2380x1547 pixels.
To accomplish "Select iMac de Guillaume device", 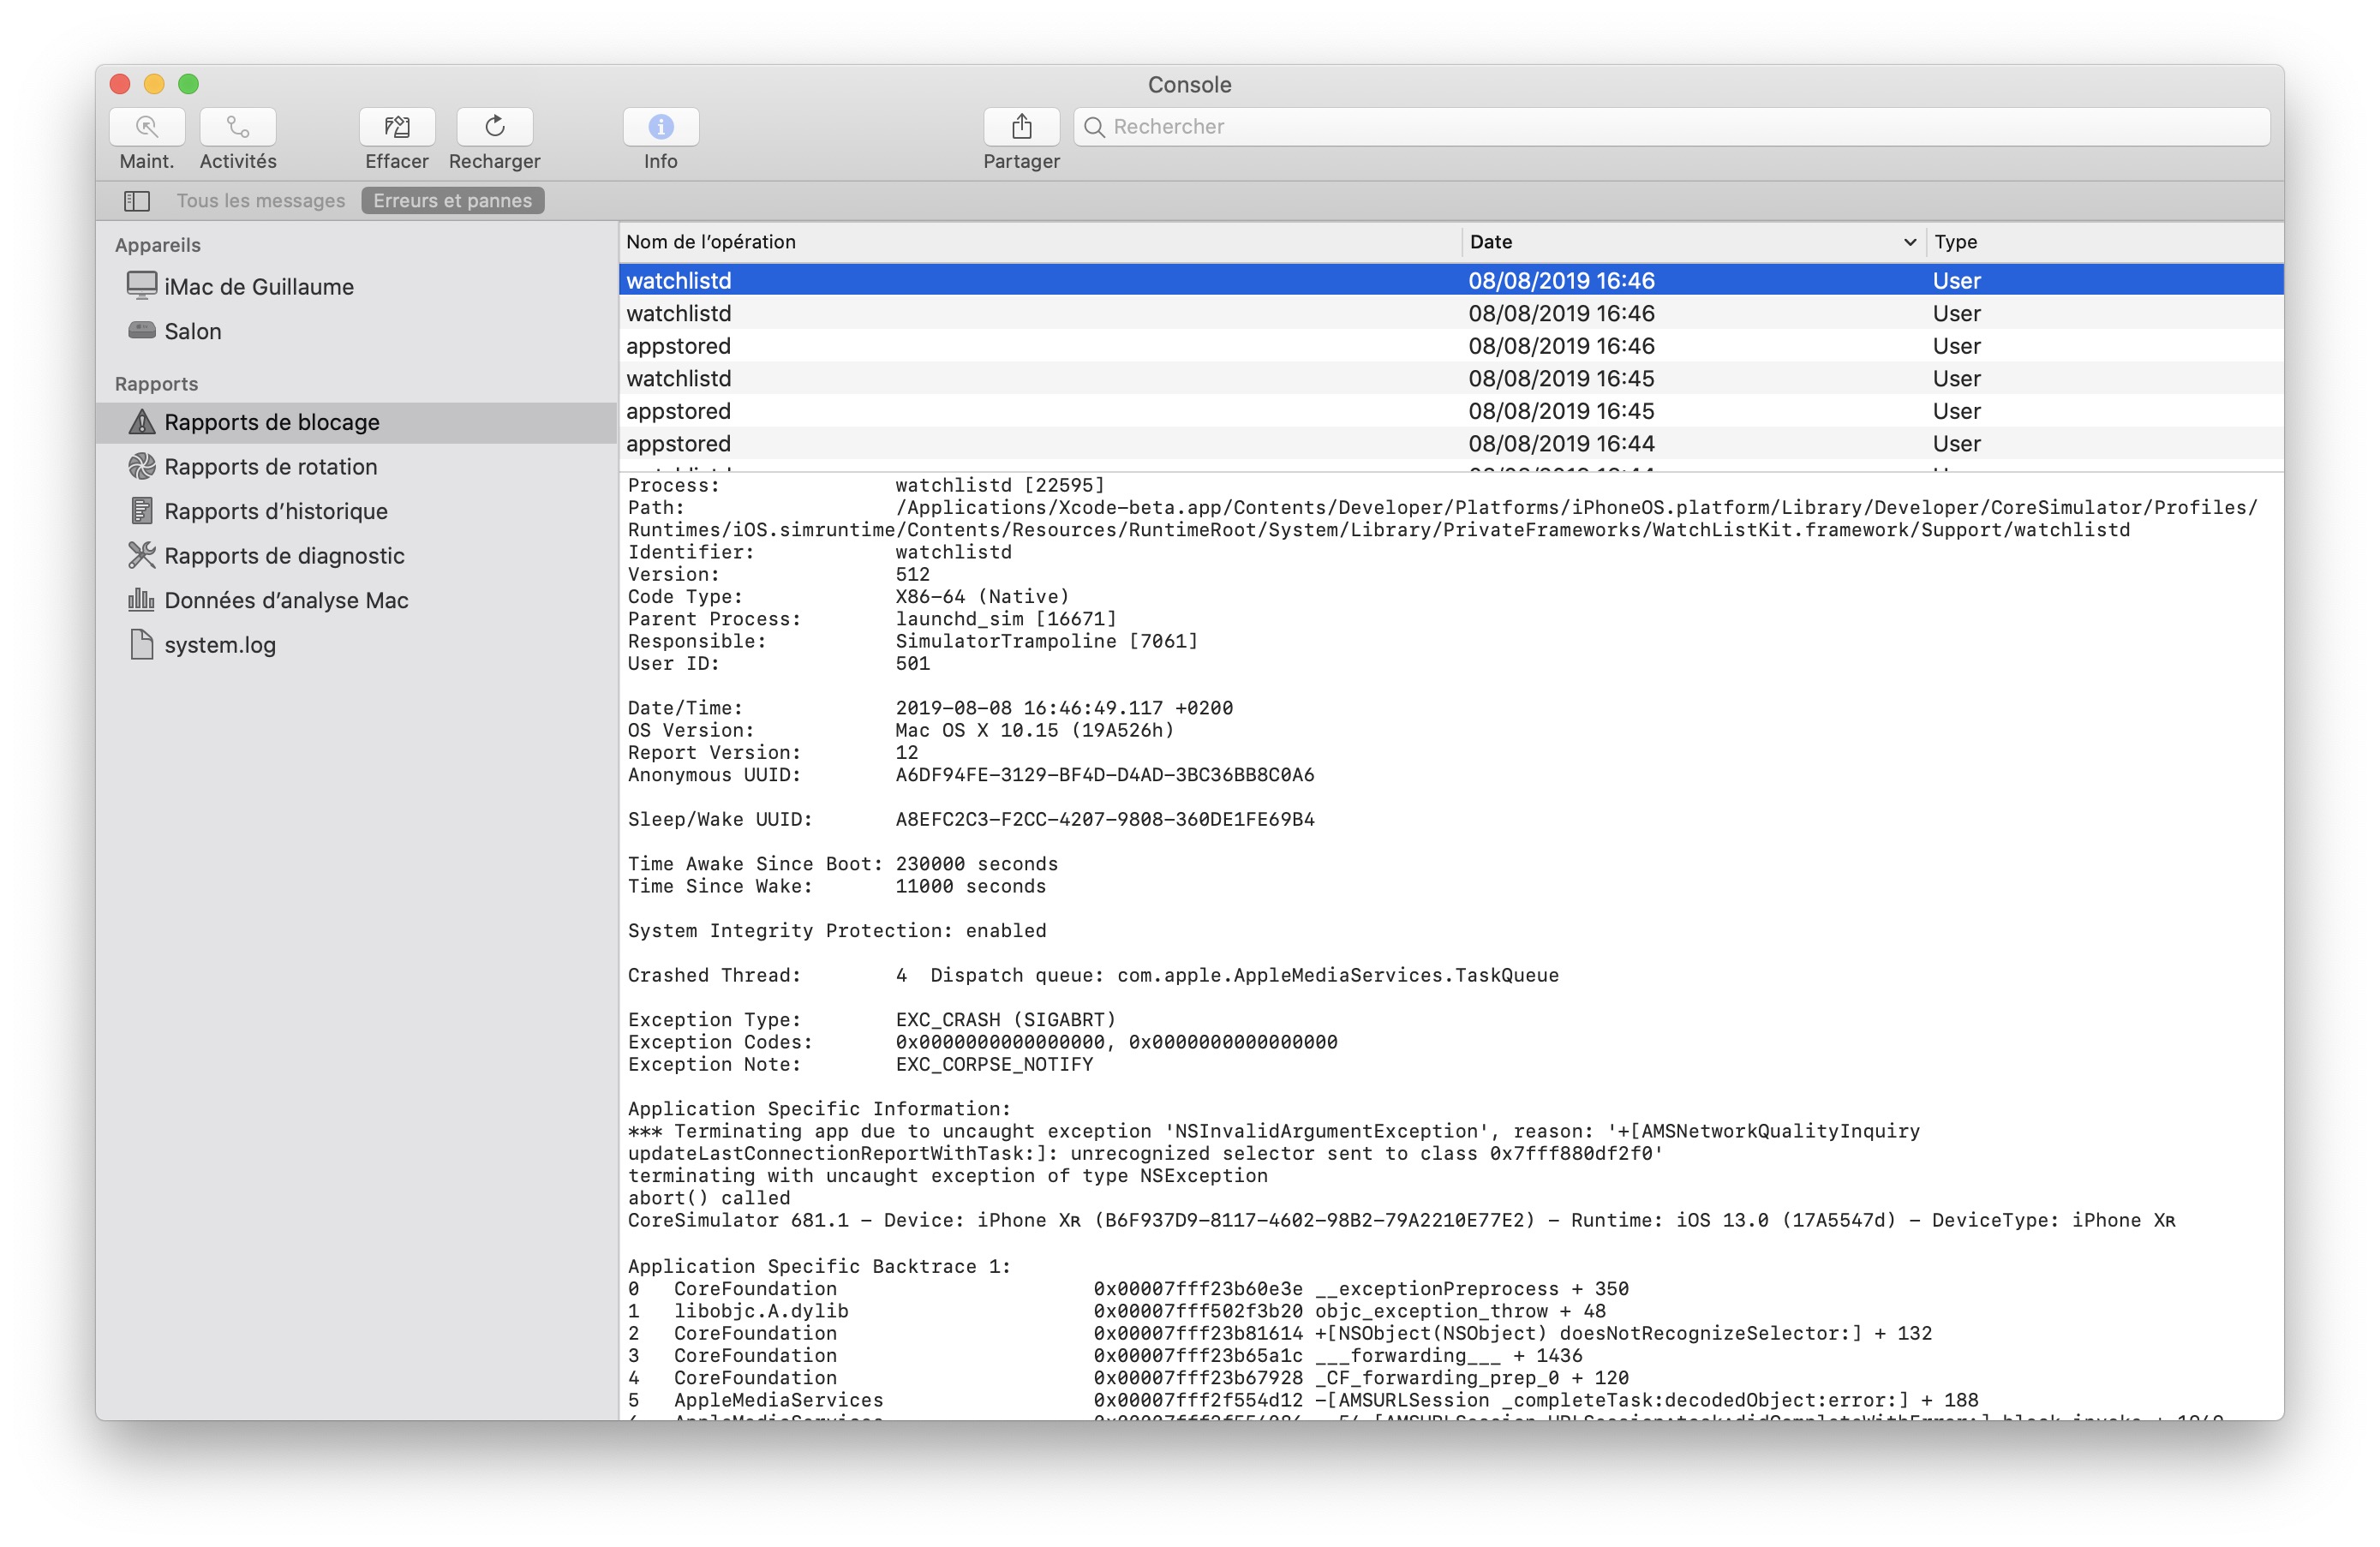I will (x=356, y=287).
